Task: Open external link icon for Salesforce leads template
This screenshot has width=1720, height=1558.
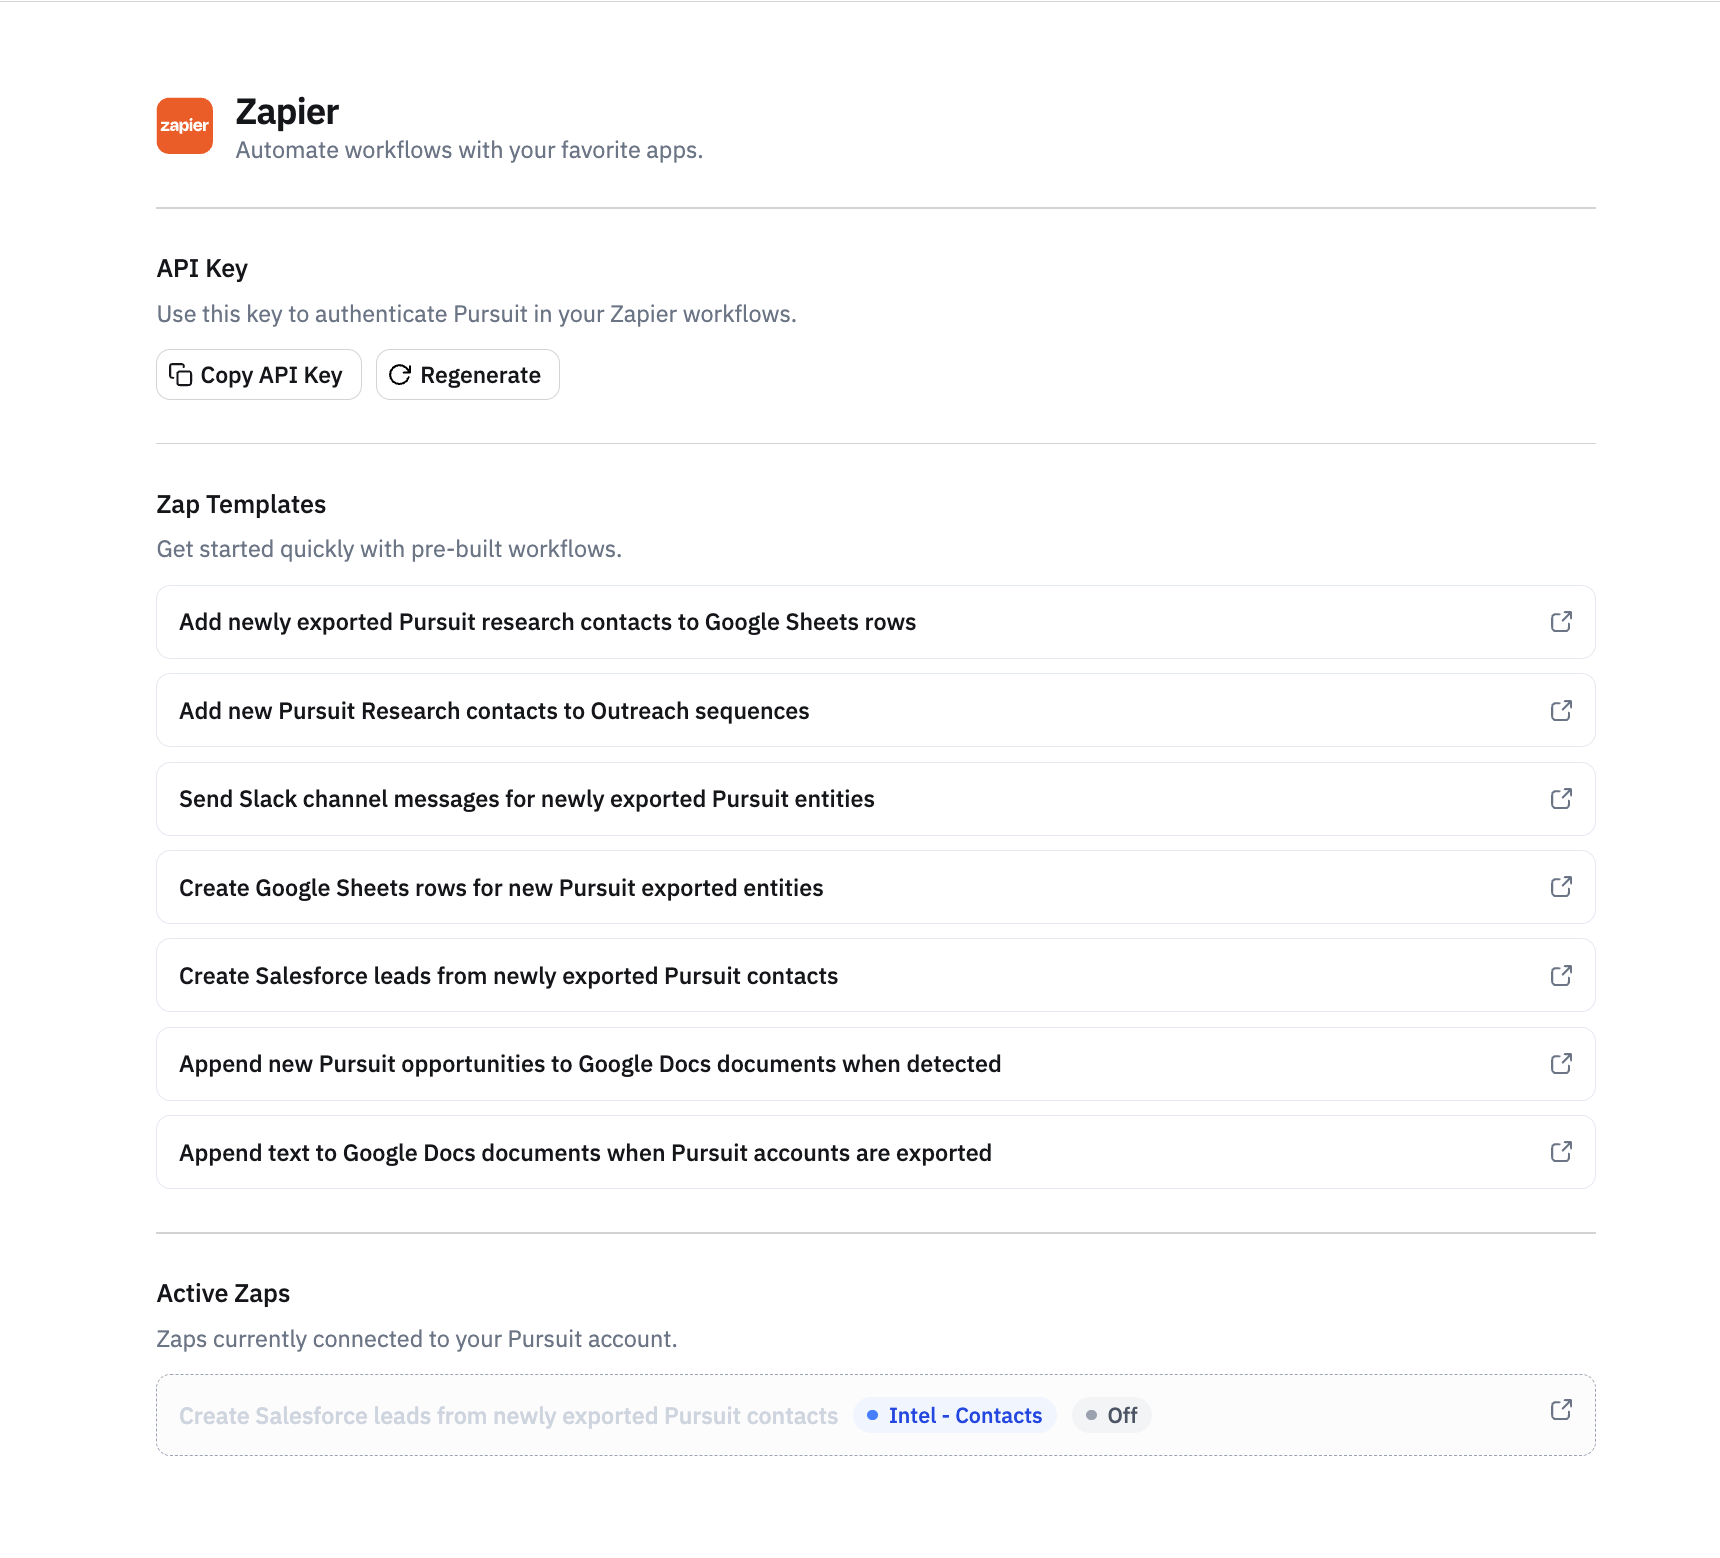Action: [1561, 976]
